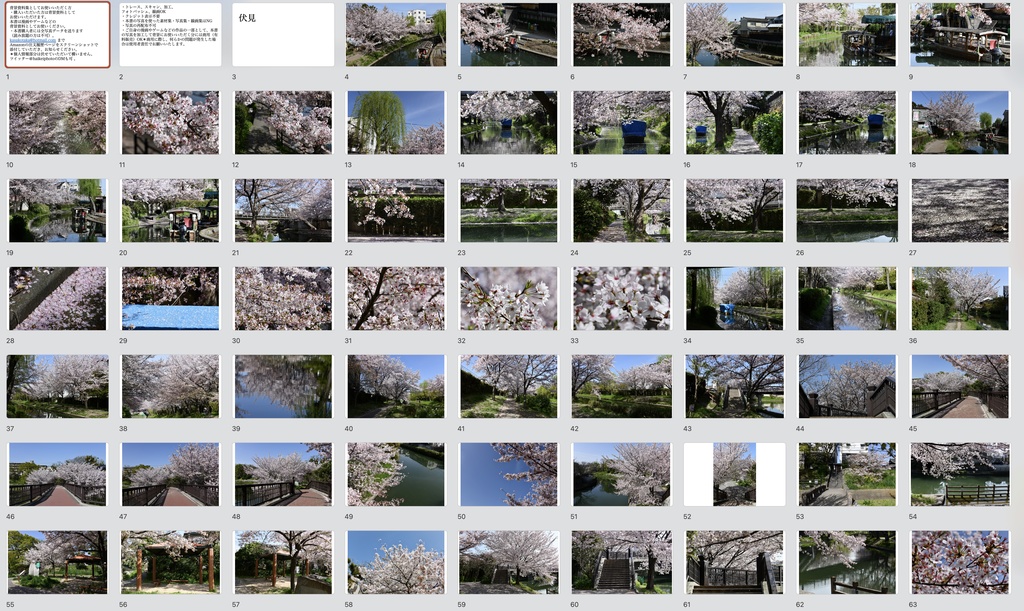
Task: Open page 2 containing the usage terms text
Action: pos(170,33)
